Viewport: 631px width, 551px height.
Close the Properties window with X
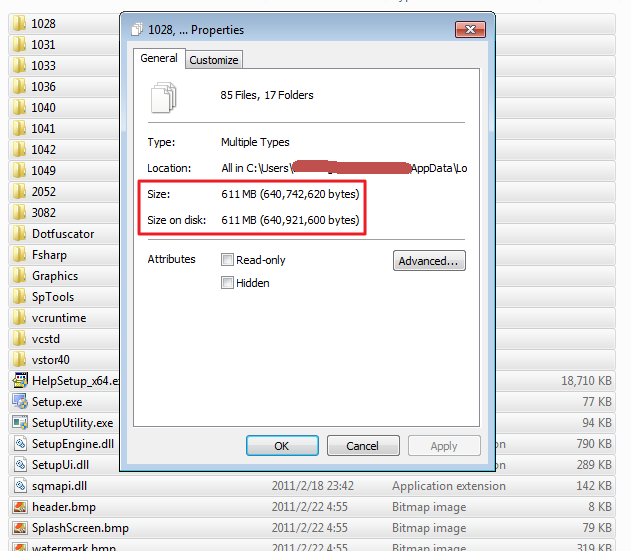[x=470, y=29]
